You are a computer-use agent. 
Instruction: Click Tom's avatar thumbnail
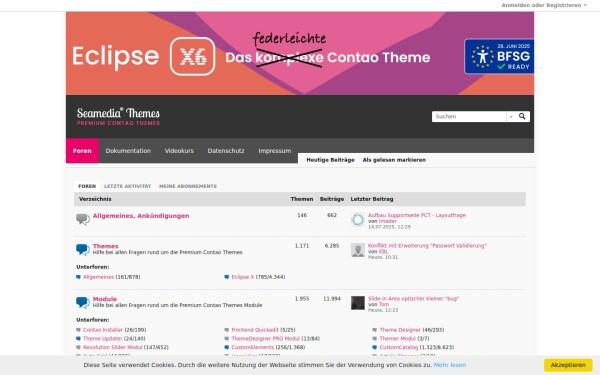click(x=358, y=303)
